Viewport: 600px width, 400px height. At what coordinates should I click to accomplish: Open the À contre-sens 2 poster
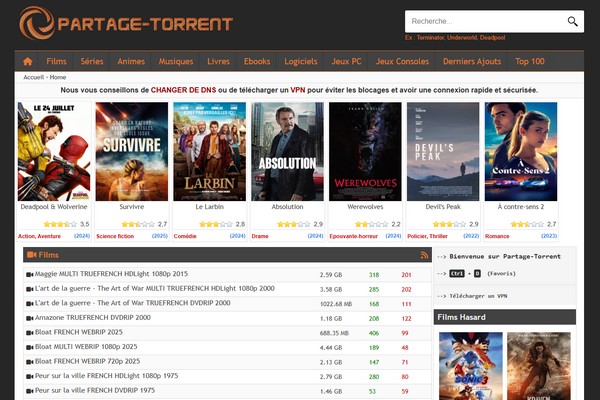tap(521, 152)
